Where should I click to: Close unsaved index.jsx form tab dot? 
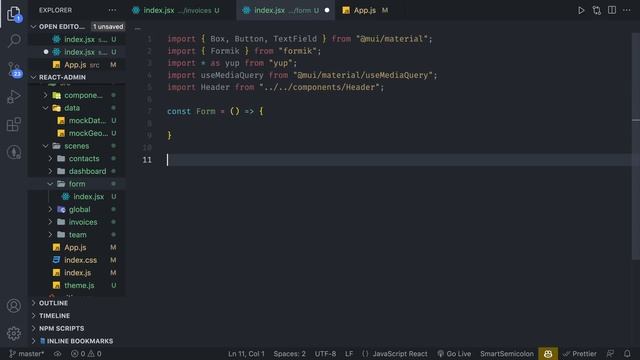(327, 10)
